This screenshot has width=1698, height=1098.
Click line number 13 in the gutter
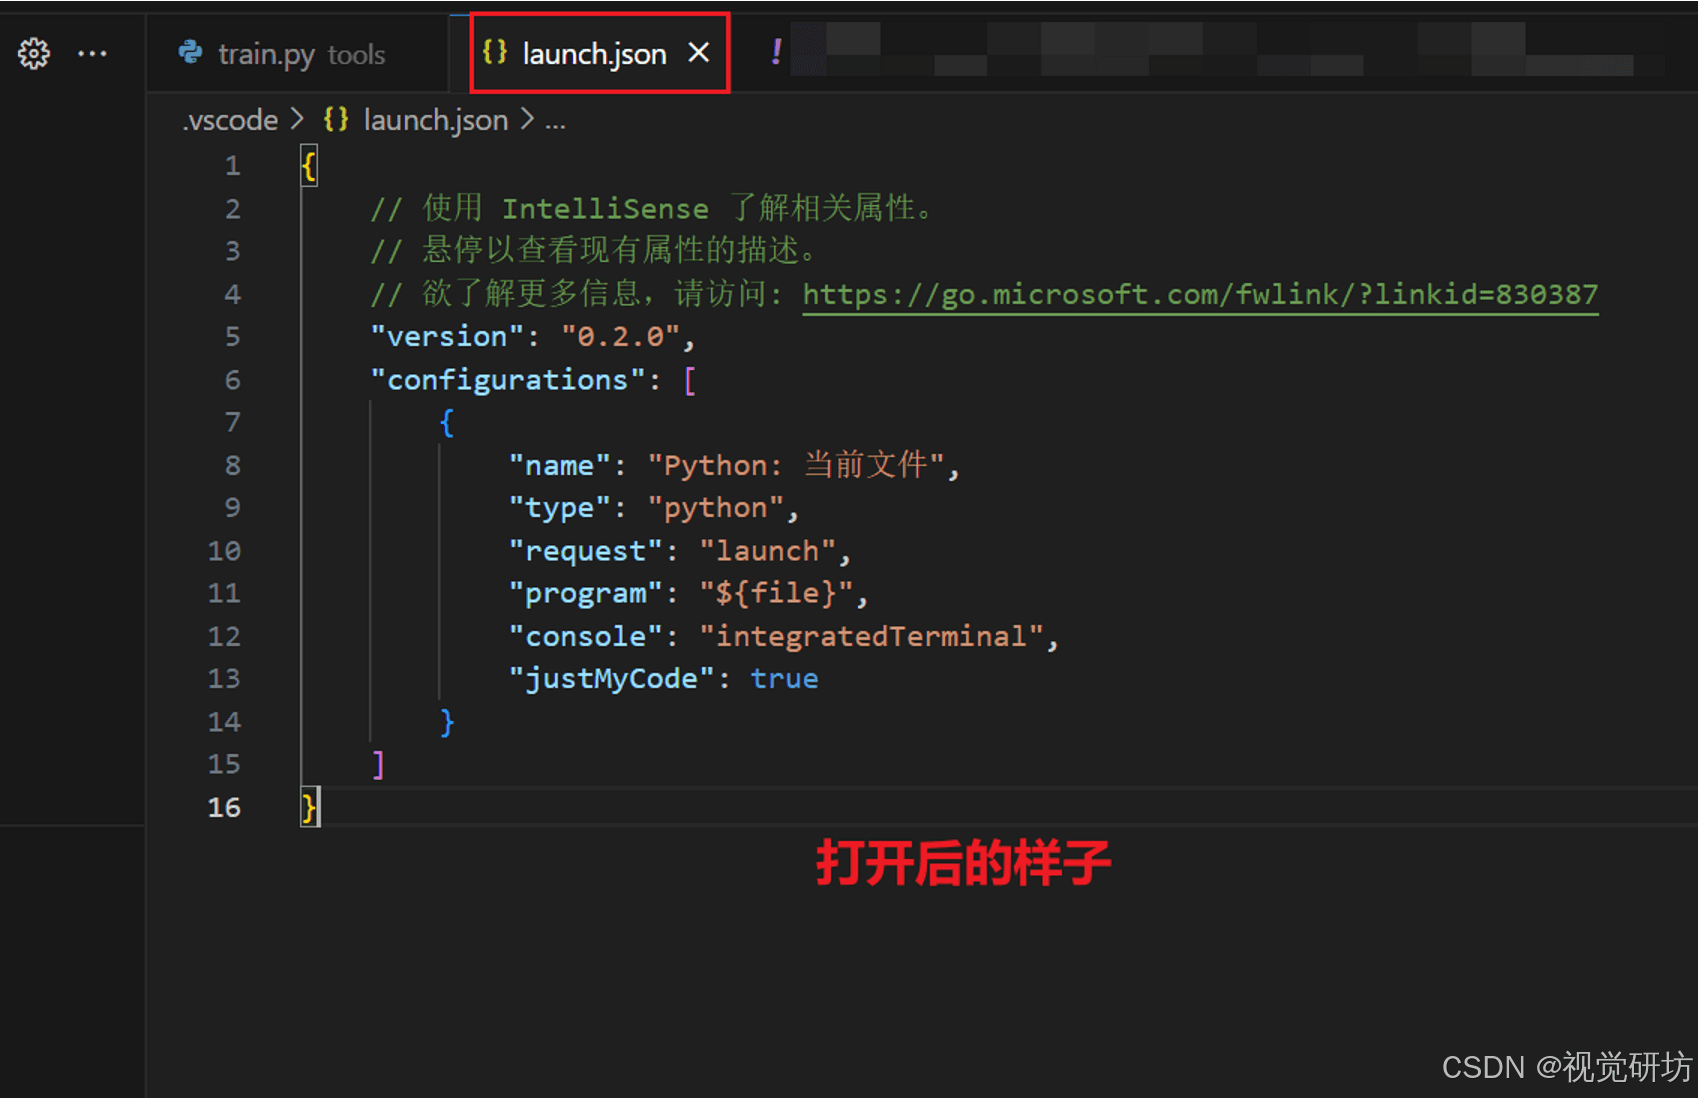pyautogui.click(x=224, y=678)
